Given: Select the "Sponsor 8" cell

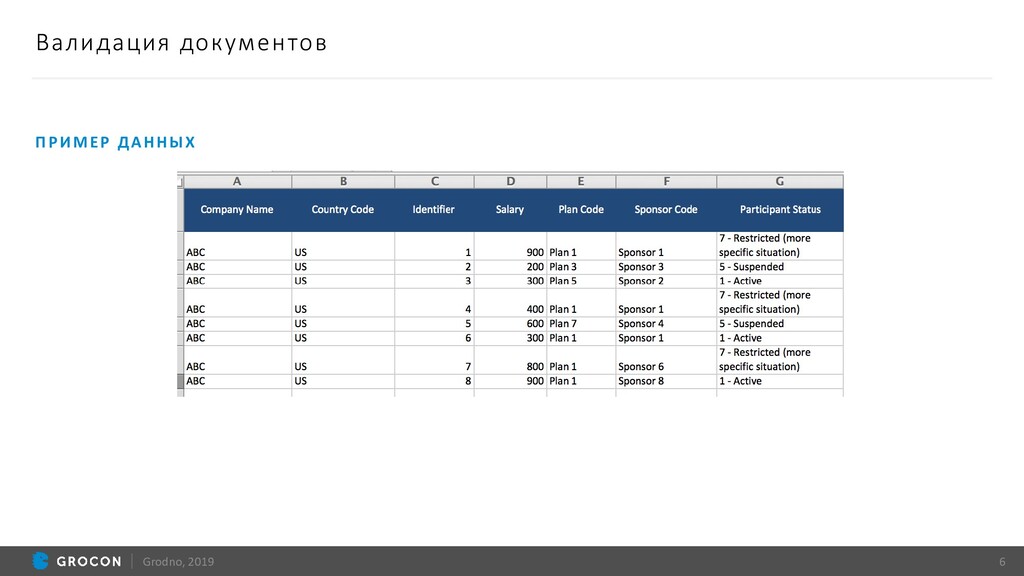Looking at the screenshot, I should pos(666,381).
